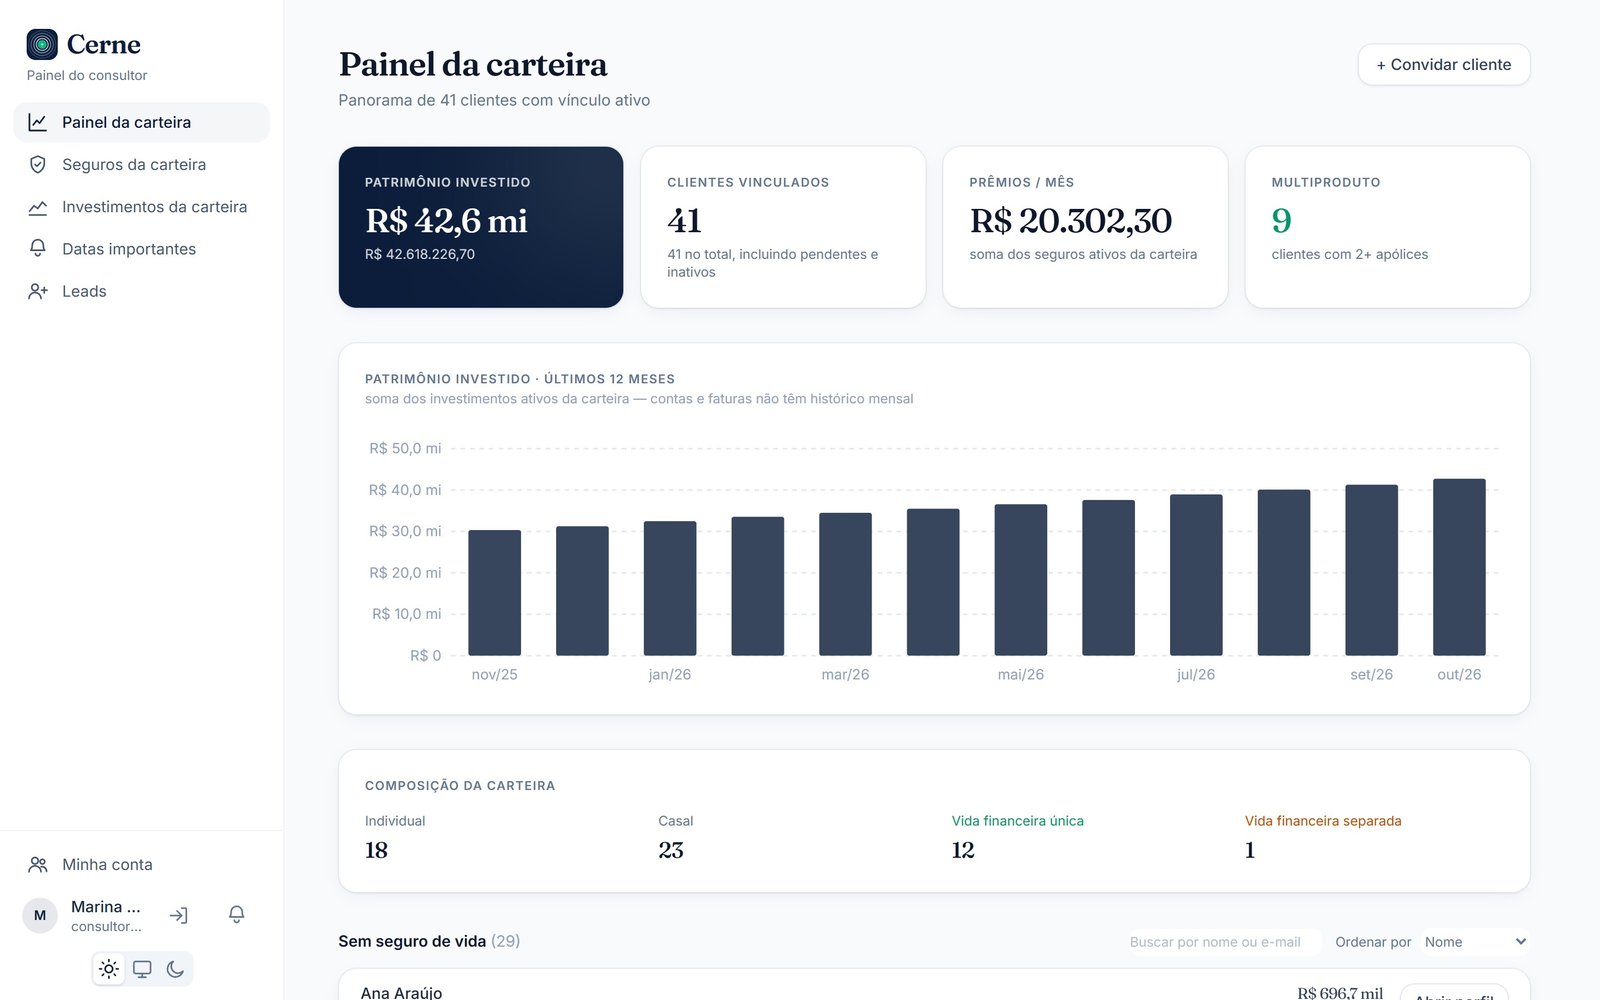Click the Minha conta people icon
Image resolution: width=1600 pixels, height=1000 pixels.
point(38,864)
